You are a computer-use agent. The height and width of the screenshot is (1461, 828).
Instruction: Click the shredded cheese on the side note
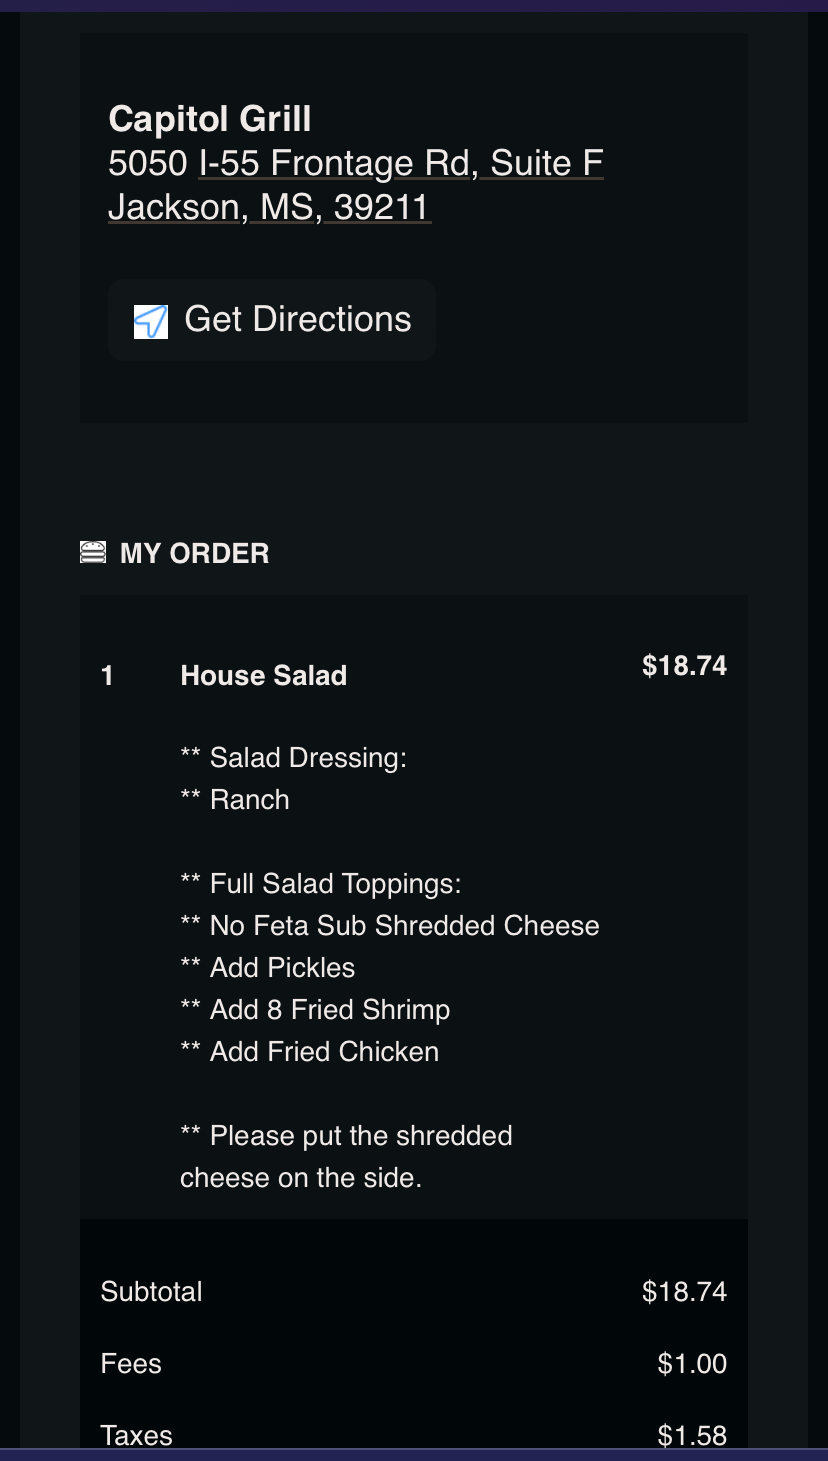tap(346, 1157)
